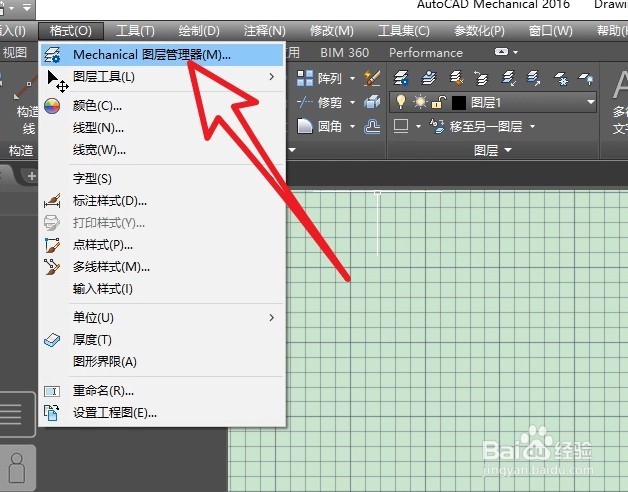
Task: Open the 注释(N) menu
Action: pyautogui.click(x=264, y=31)
